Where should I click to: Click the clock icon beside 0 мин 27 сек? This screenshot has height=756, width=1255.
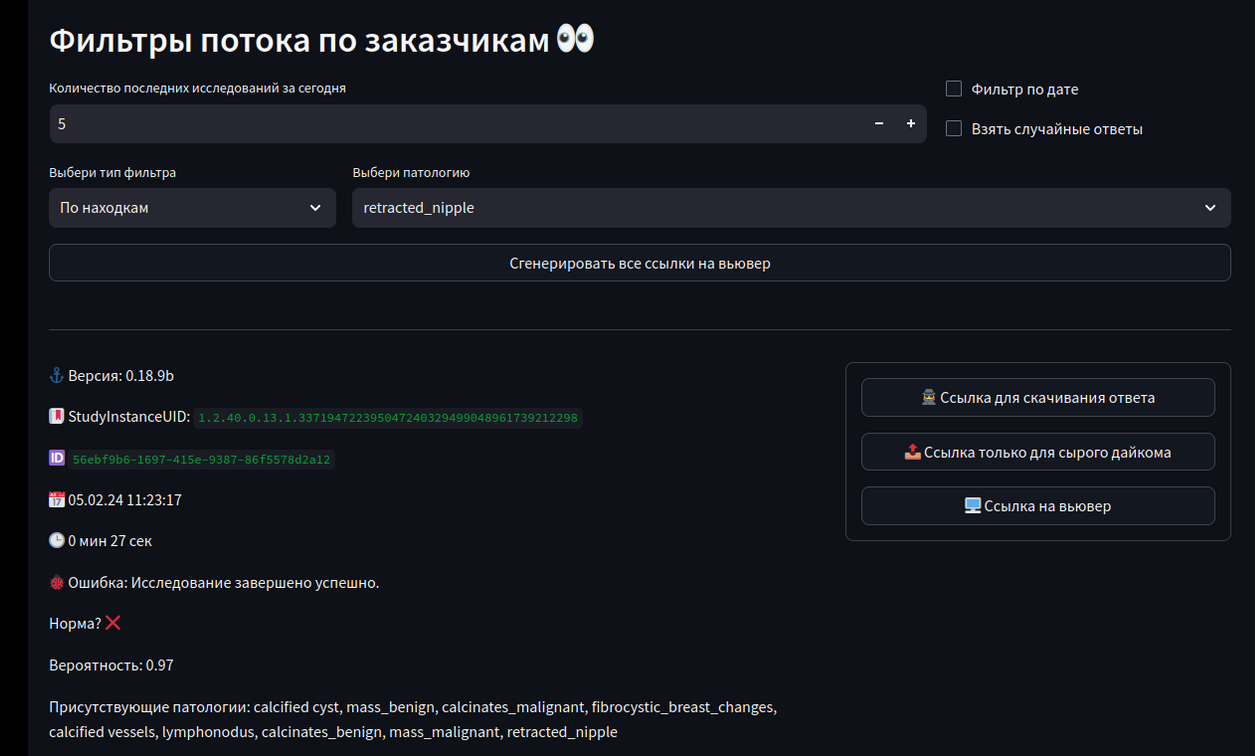(57, 541)
